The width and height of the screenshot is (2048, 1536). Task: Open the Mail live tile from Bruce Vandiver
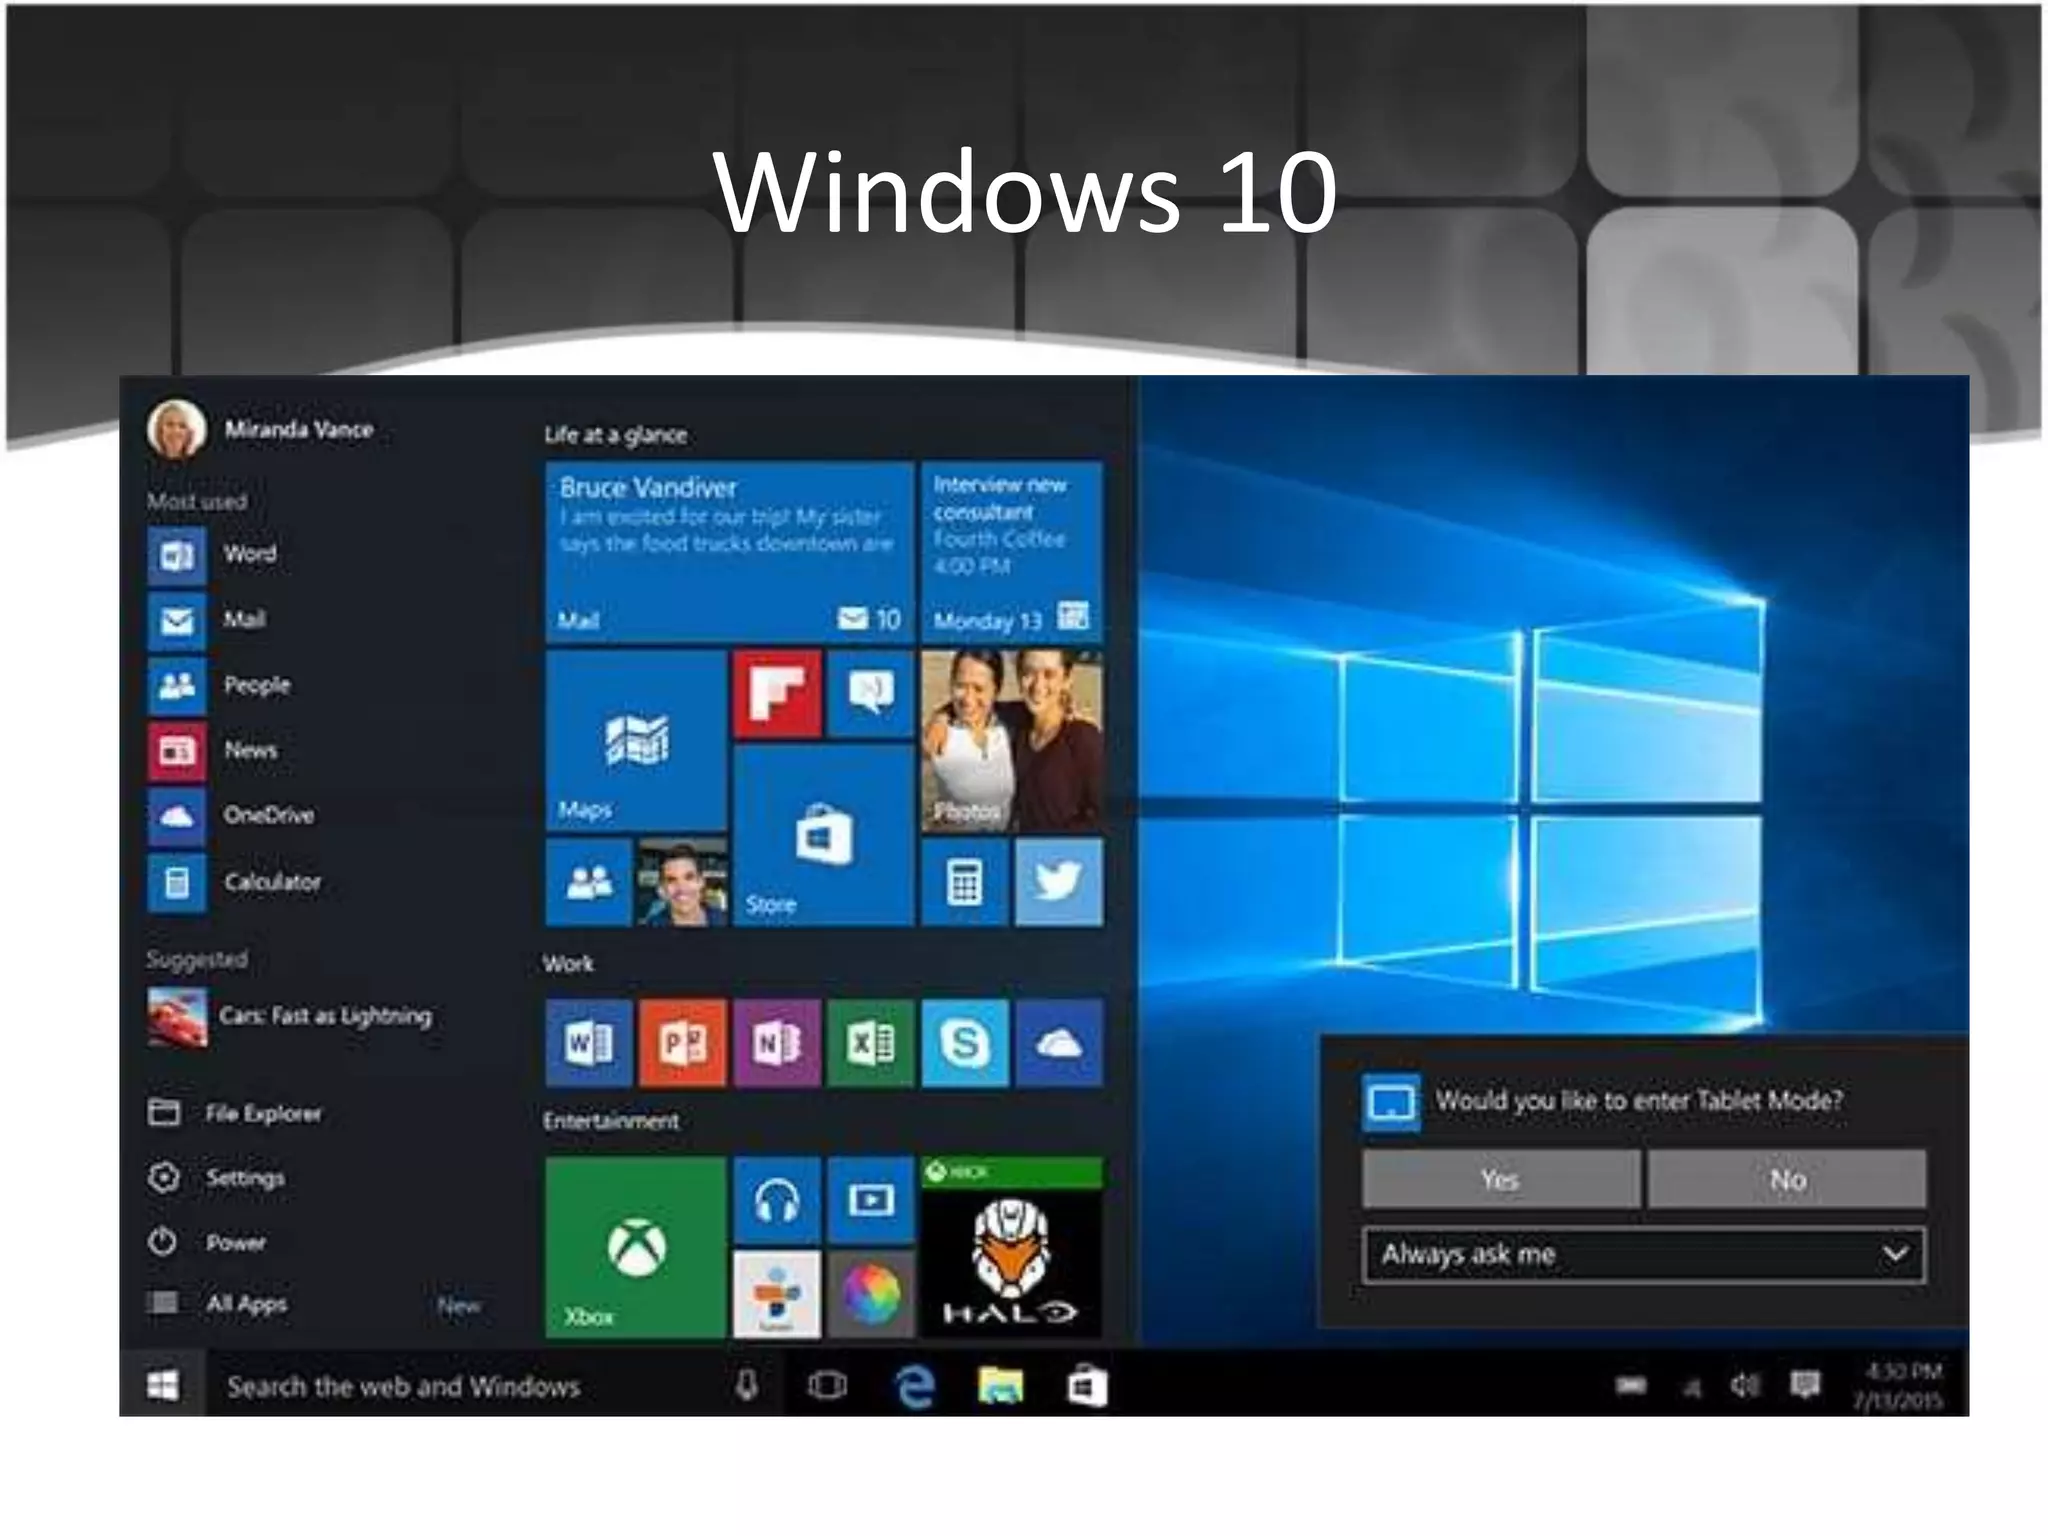click(x=730, y=552)
